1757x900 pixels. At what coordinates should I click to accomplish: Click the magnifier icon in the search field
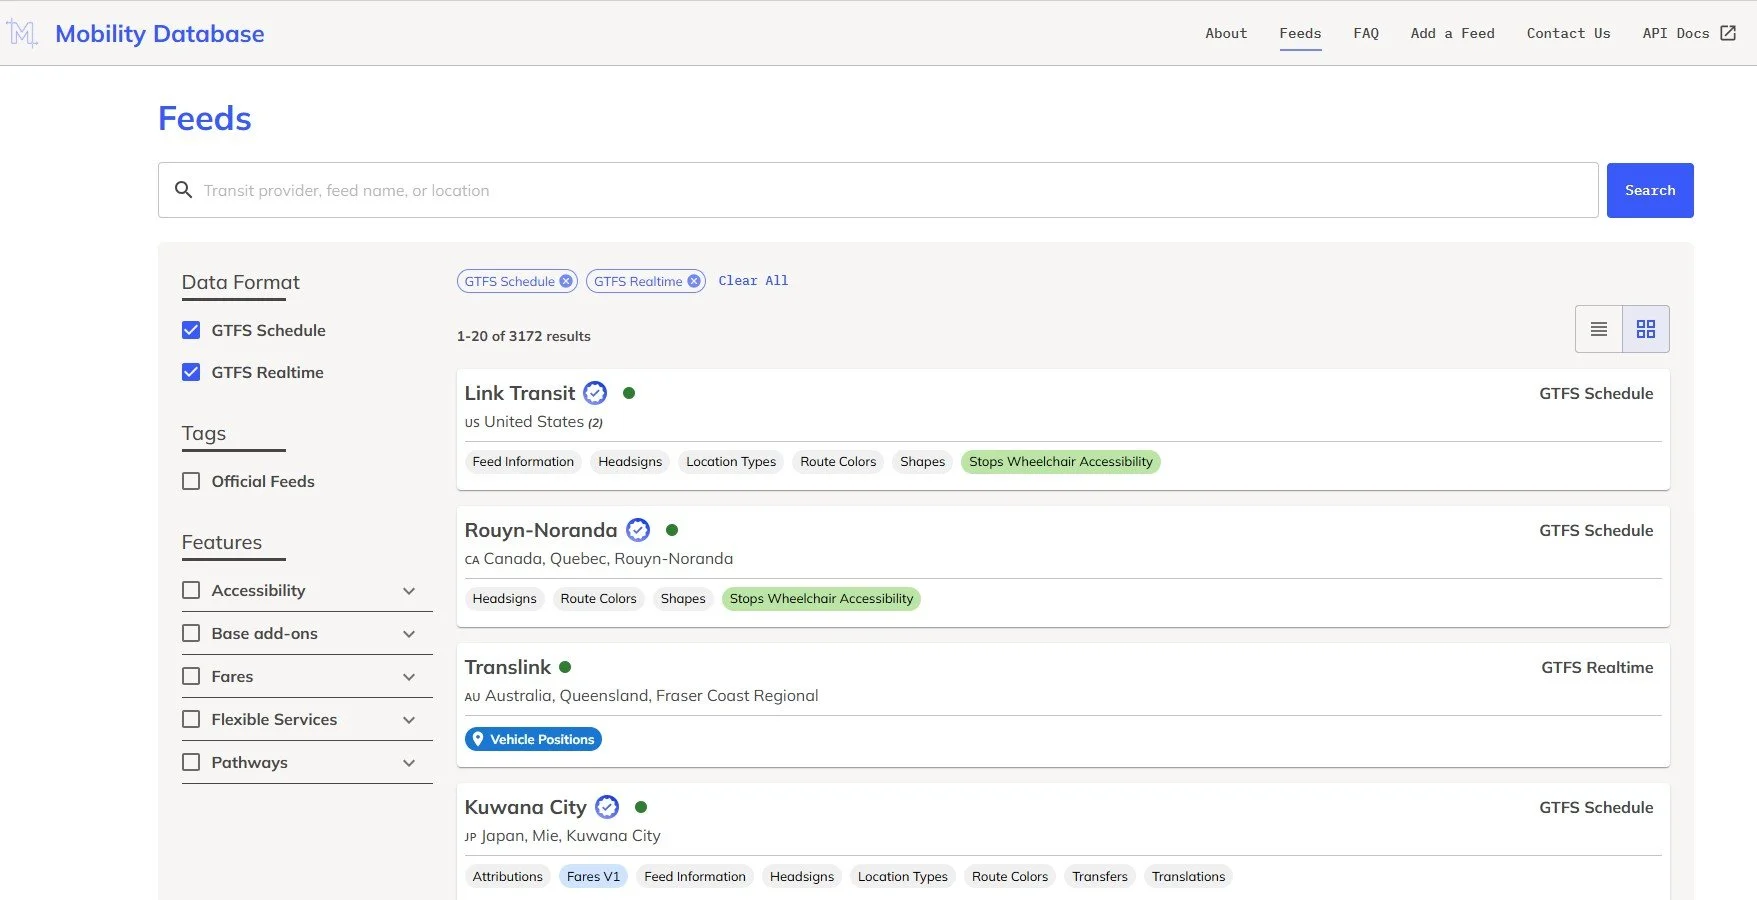[x=183, y=190]
